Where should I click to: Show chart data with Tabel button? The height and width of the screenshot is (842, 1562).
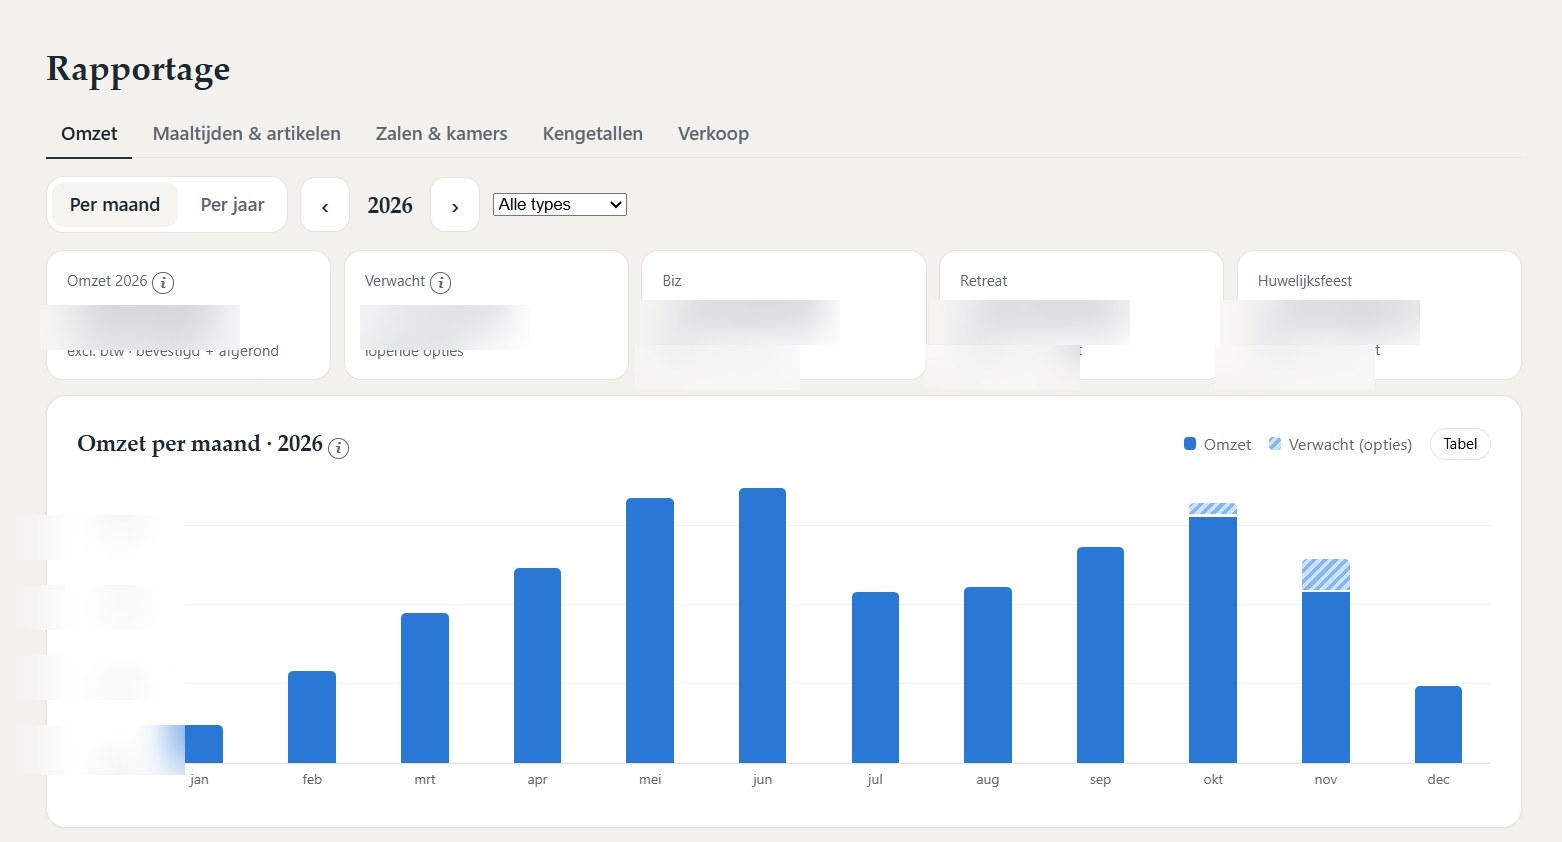(1460, 444)
